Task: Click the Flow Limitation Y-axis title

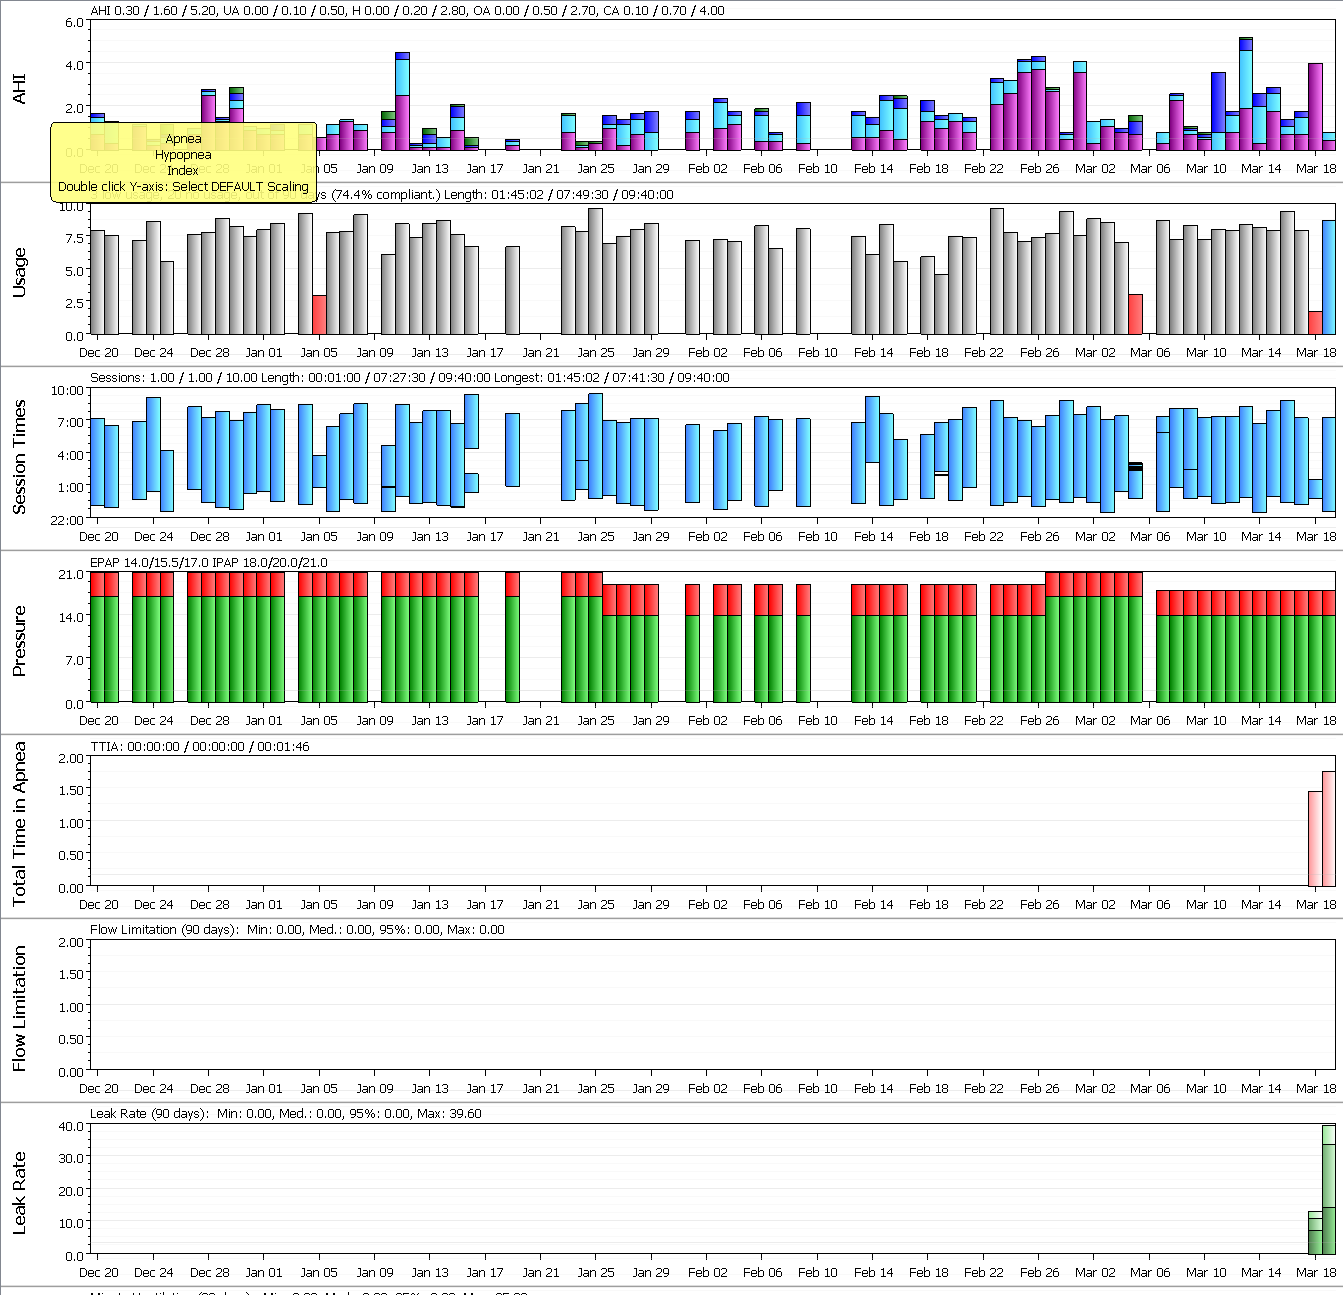Action: (20, 1009)
